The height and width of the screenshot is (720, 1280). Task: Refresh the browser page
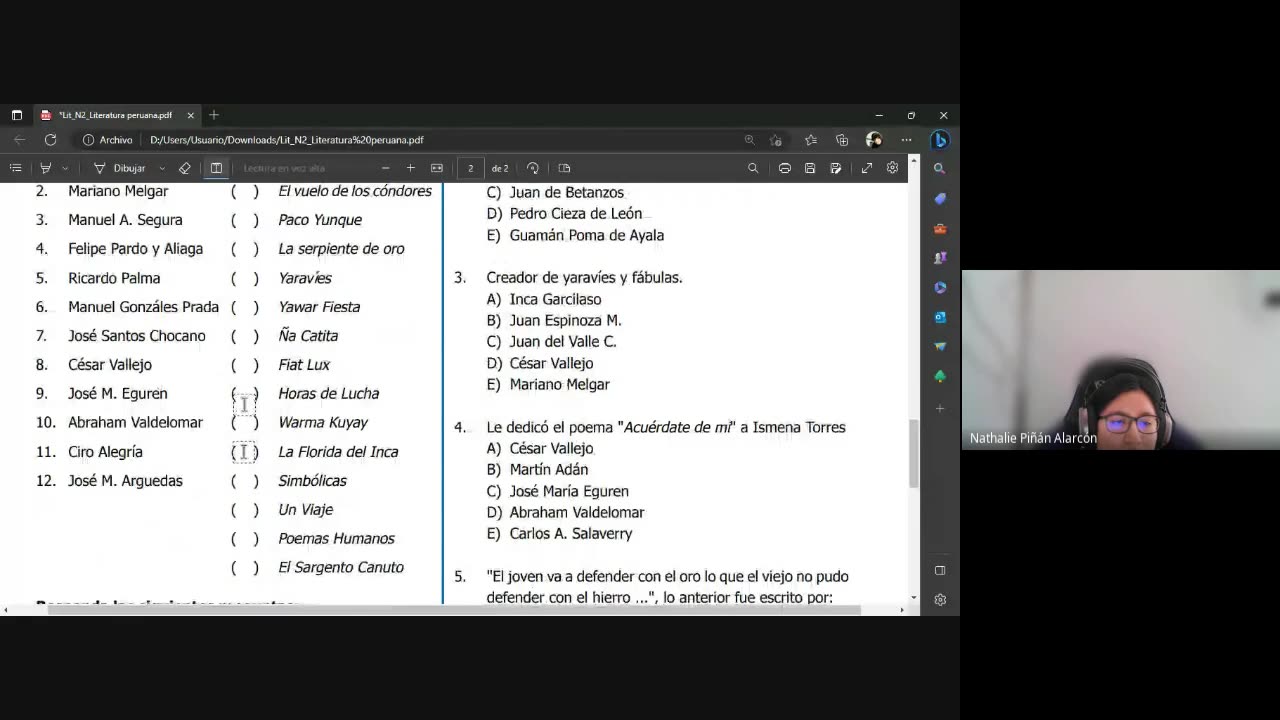click(x=50, y=140)
